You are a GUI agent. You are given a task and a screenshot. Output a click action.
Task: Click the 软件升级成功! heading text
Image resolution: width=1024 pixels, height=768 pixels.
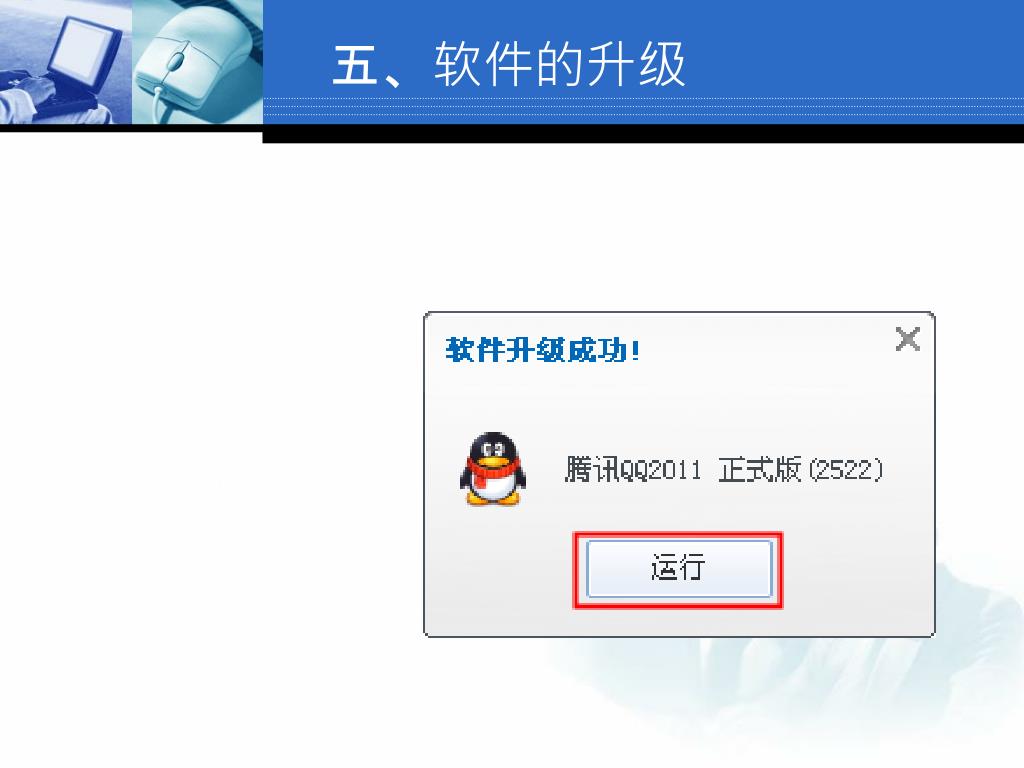(543, 350)
